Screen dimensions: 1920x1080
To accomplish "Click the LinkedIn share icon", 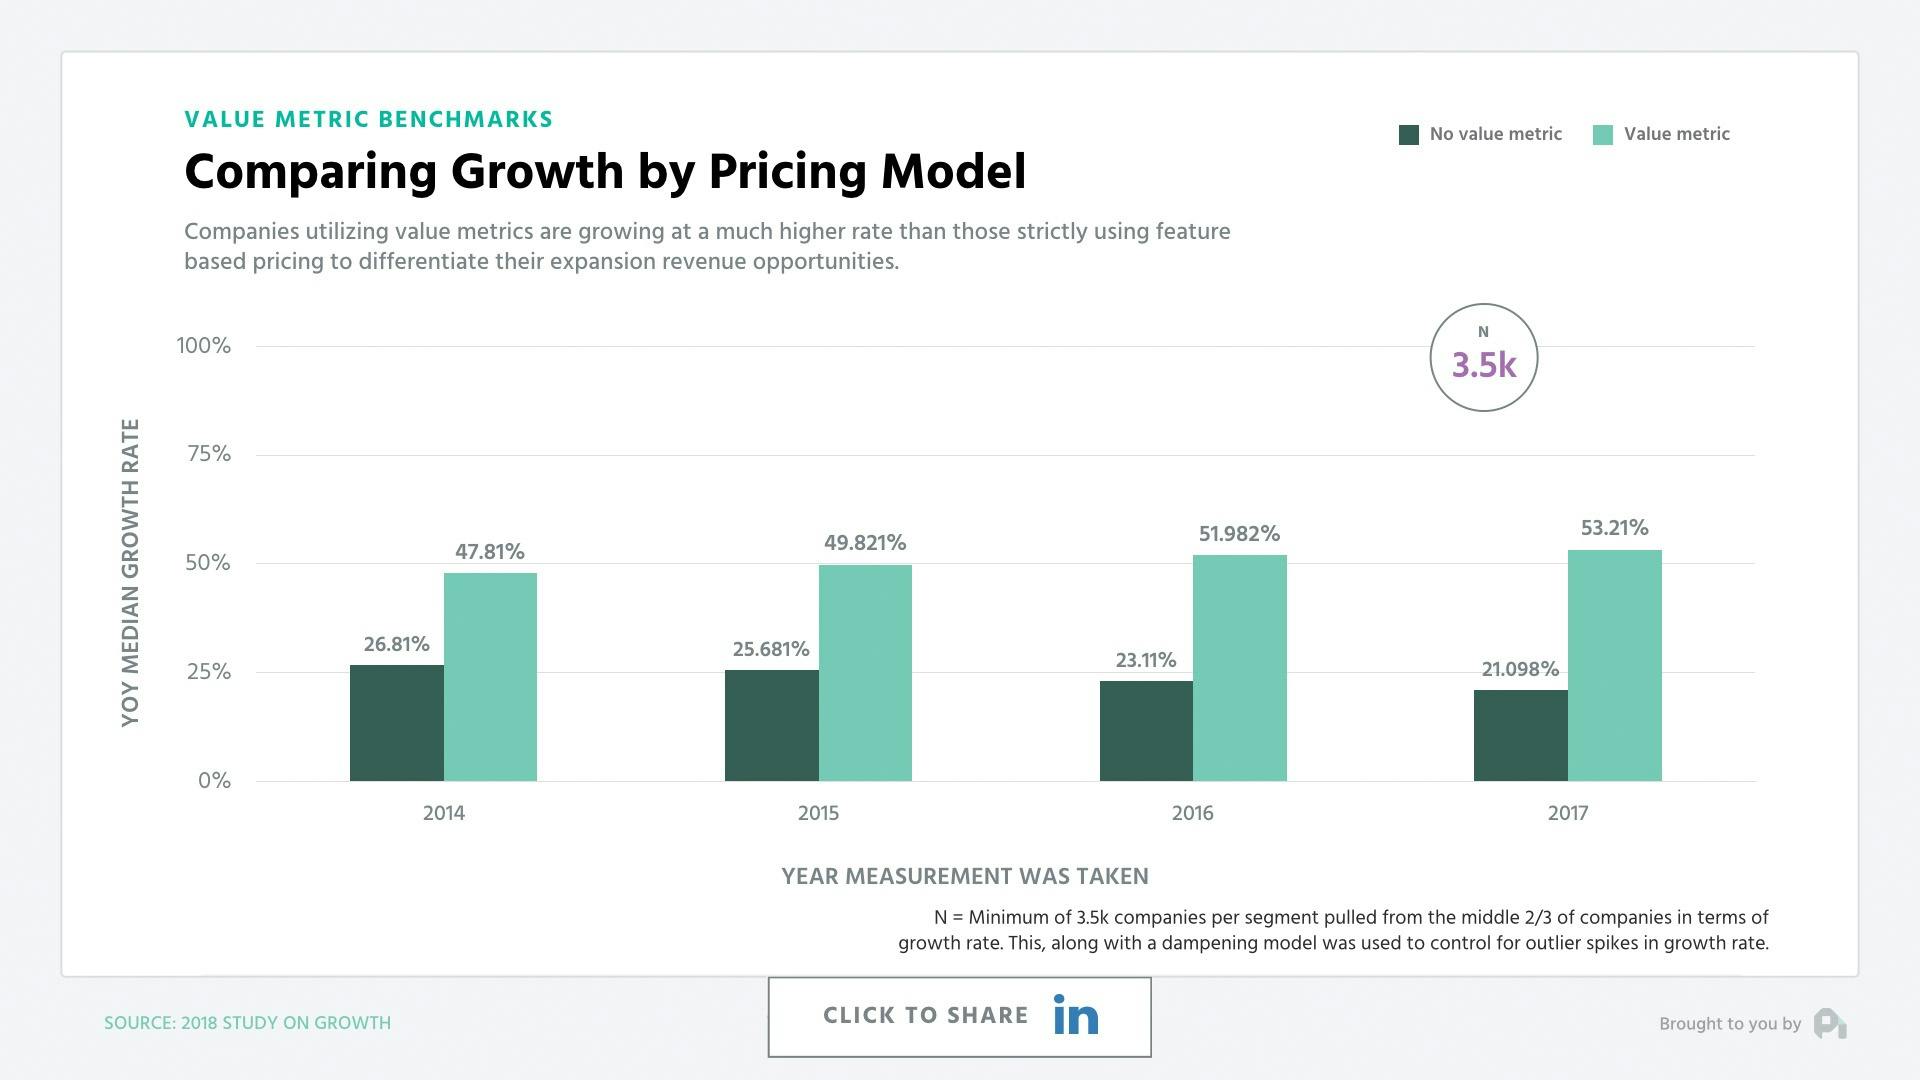I will [1075, 1015].
